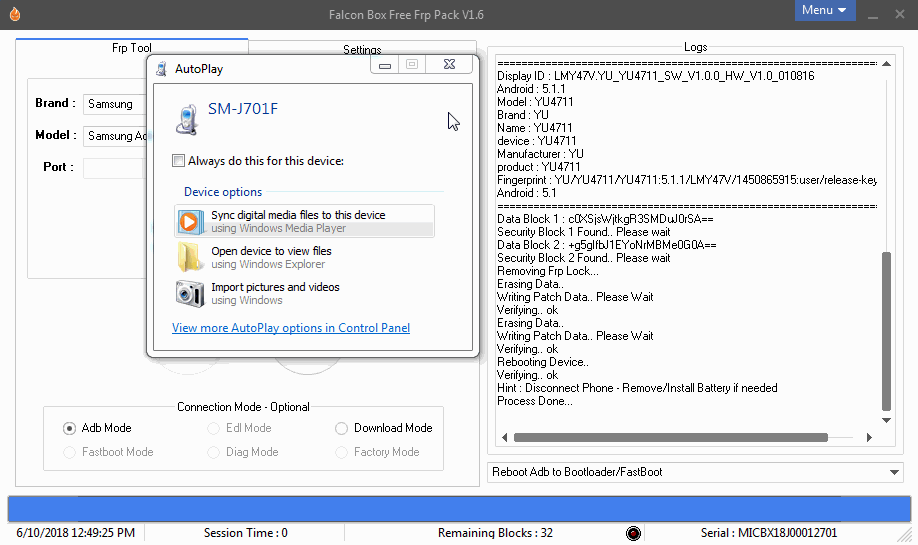
Task: Click the Fingerprint log line
Action: (x=687, y=180)
